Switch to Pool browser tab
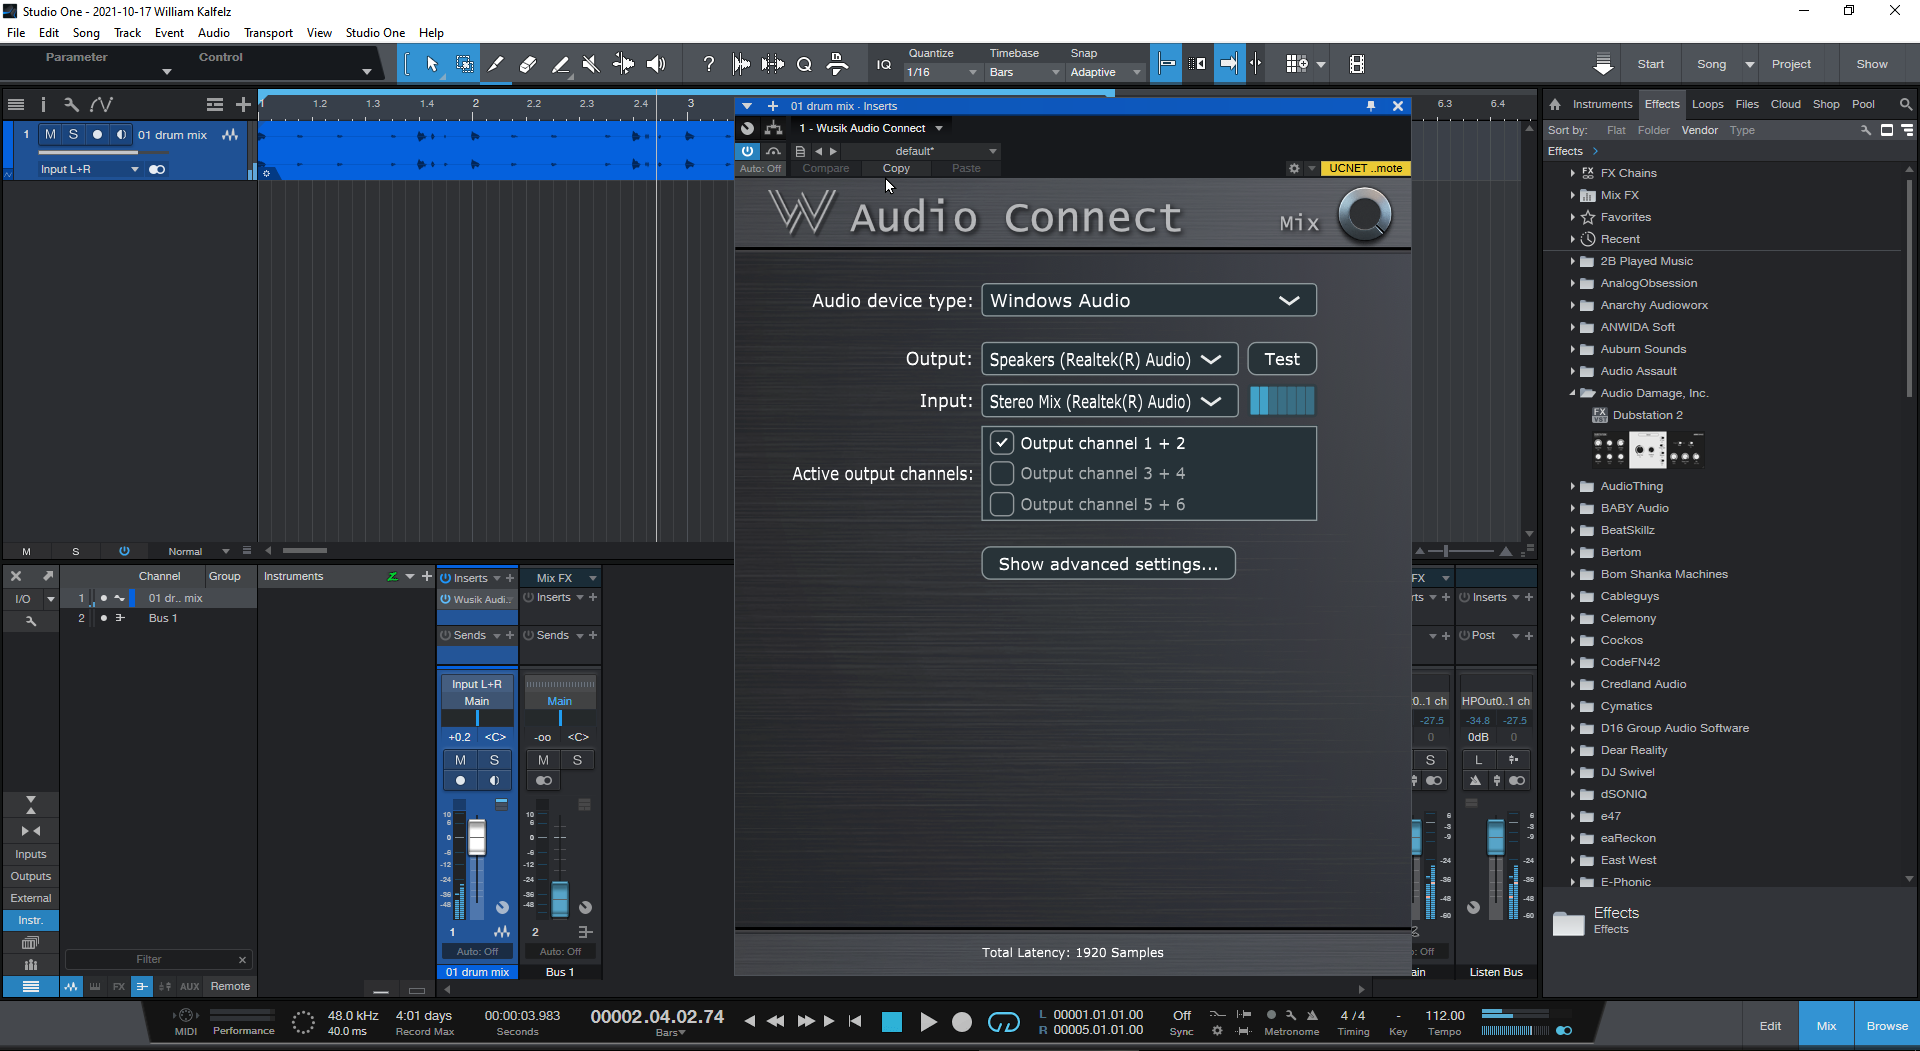The height and width of the screenshot is (1051, 1920). (1863, 104)
